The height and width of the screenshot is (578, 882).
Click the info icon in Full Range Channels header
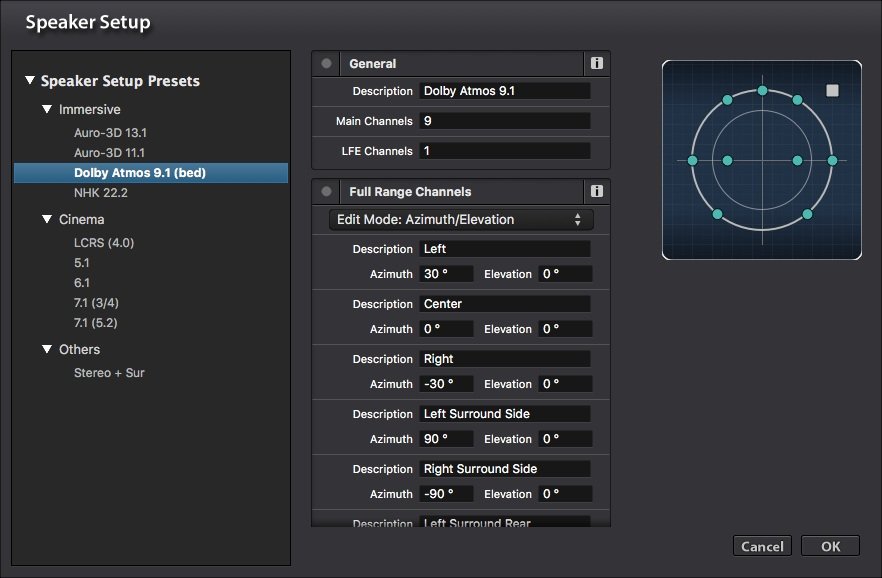click(597, 191)
